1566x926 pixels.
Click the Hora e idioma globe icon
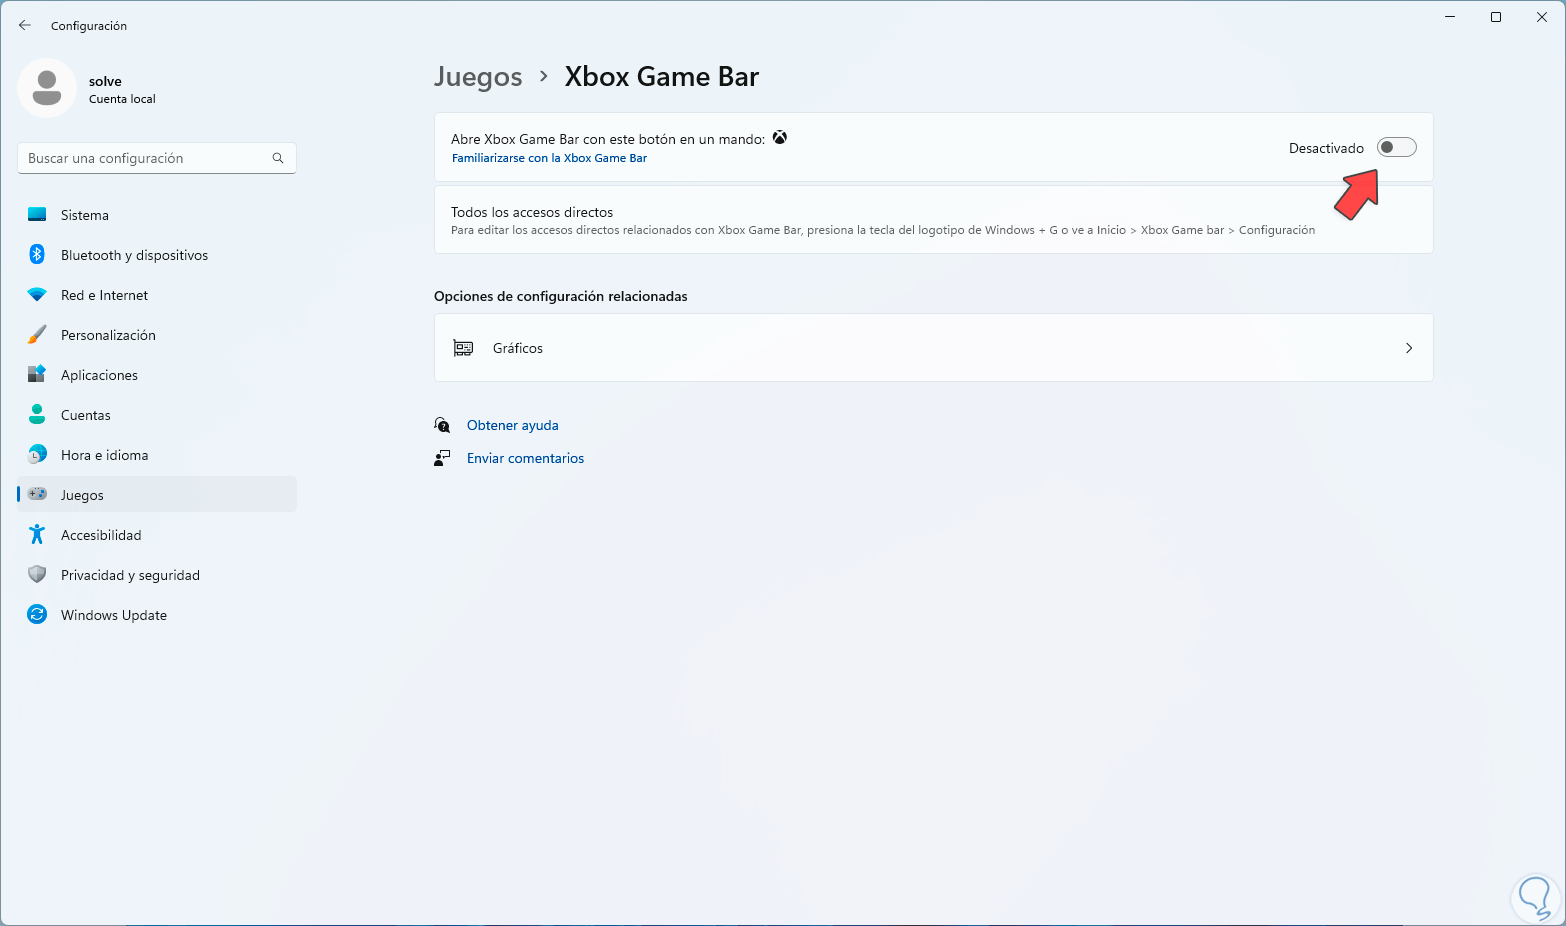(x=37, y=455)
